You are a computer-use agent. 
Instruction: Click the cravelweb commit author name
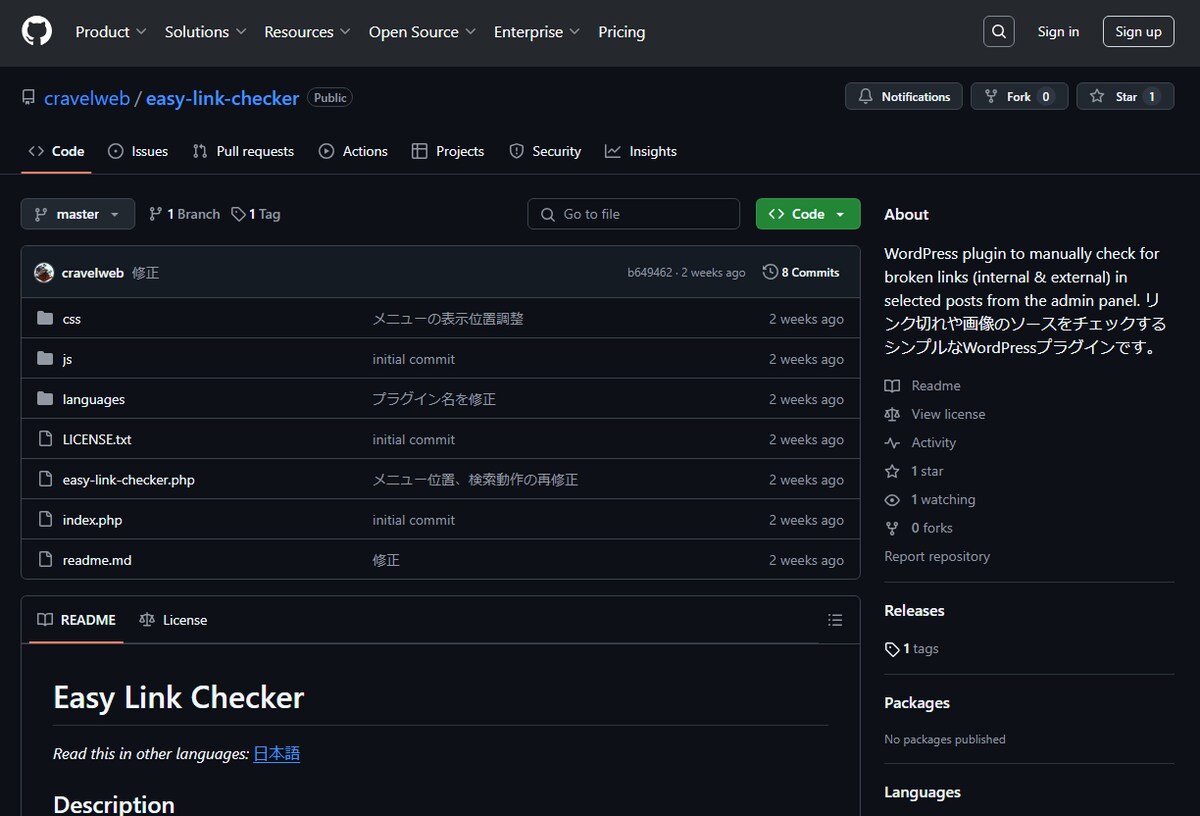pos(93,272)
